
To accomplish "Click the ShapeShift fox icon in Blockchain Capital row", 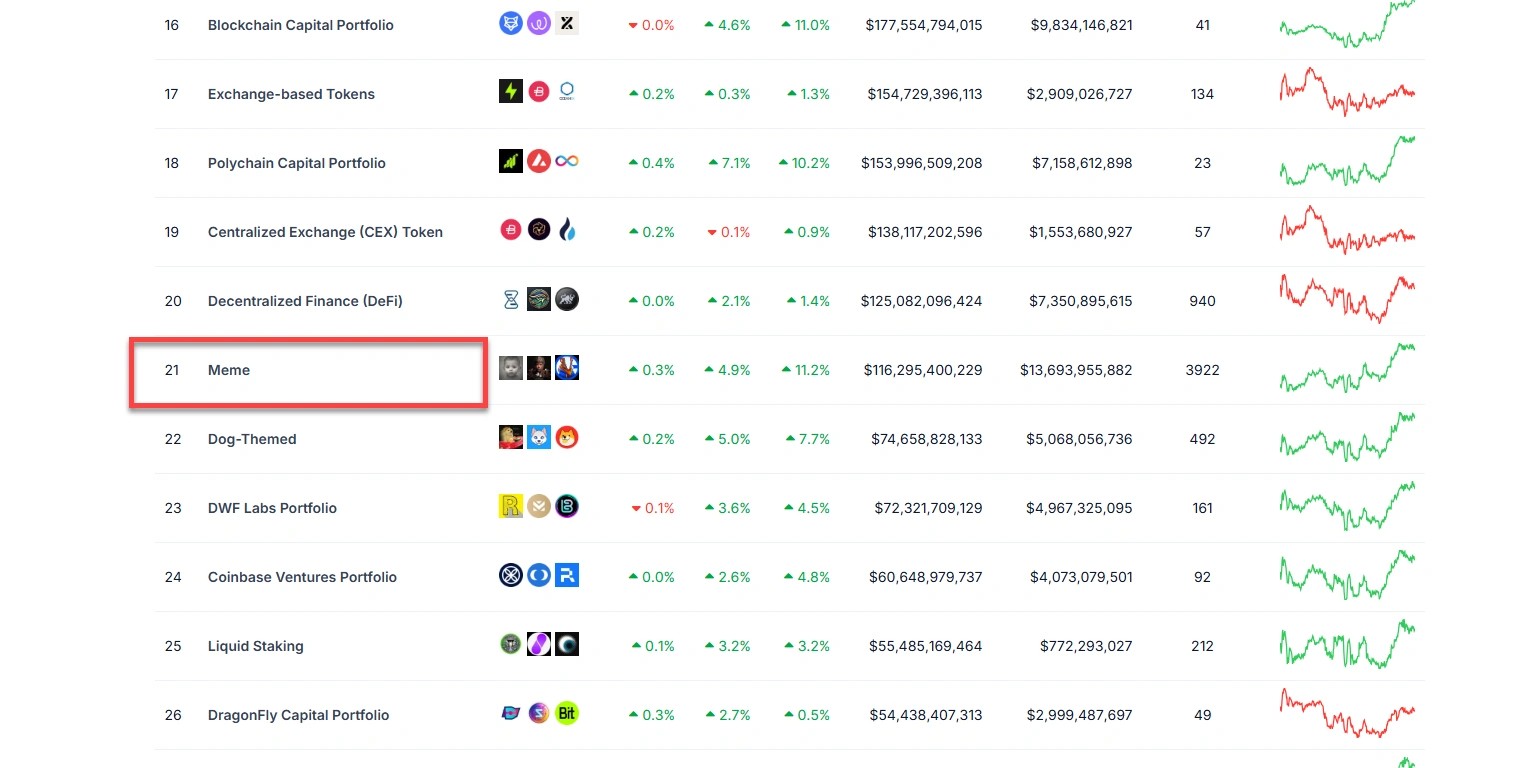I will click(511, 24).
